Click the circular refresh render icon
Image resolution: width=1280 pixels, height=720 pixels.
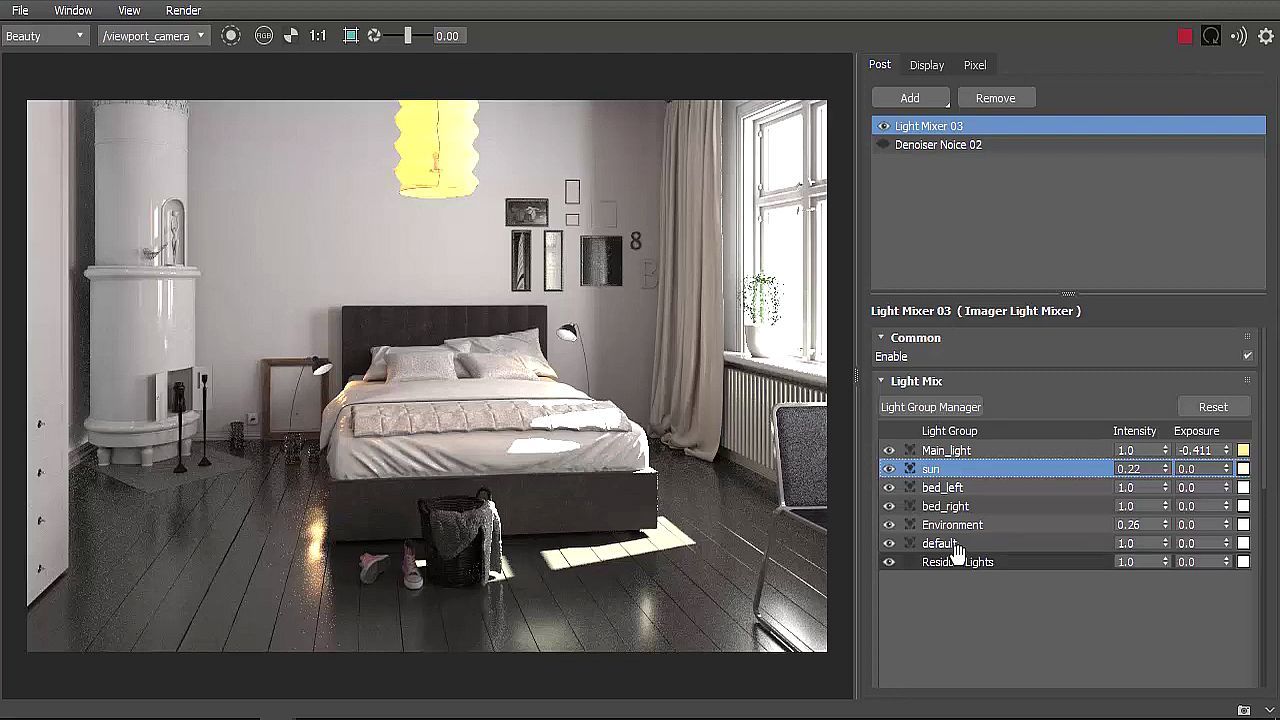(x=1211, y=37)
